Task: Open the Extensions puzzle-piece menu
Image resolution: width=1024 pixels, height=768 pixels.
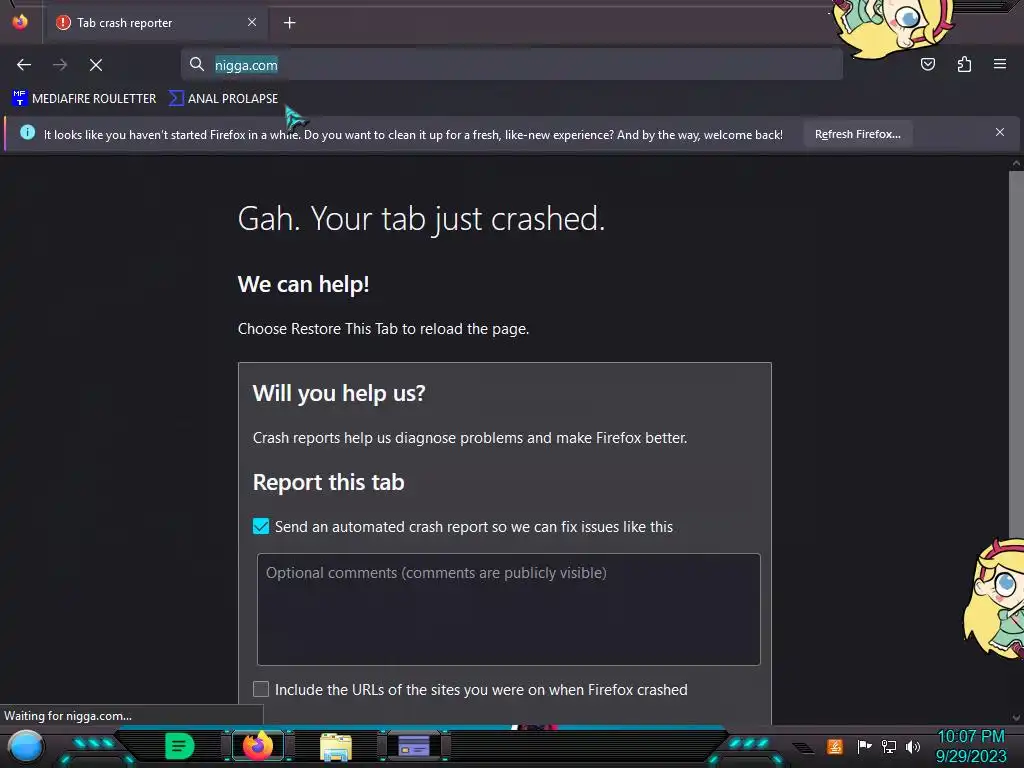Action: pos(964,64)
